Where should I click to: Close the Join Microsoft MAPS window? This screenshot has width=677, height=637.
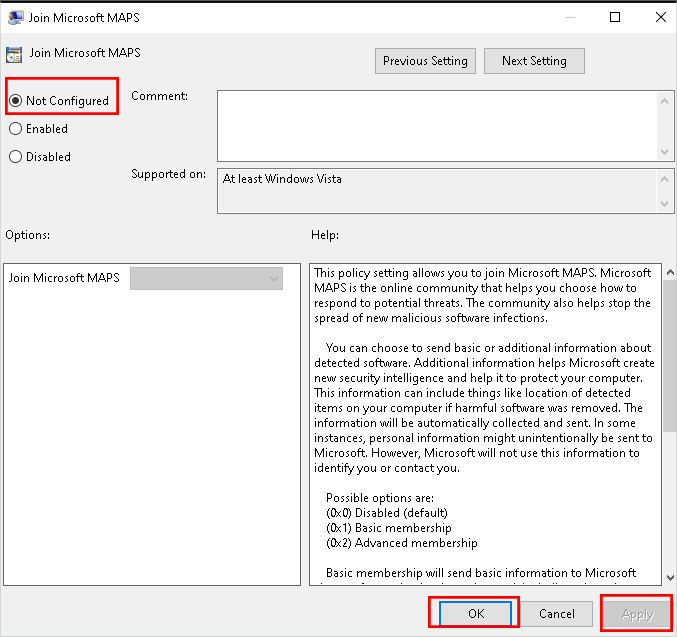(x=661, y=17)
